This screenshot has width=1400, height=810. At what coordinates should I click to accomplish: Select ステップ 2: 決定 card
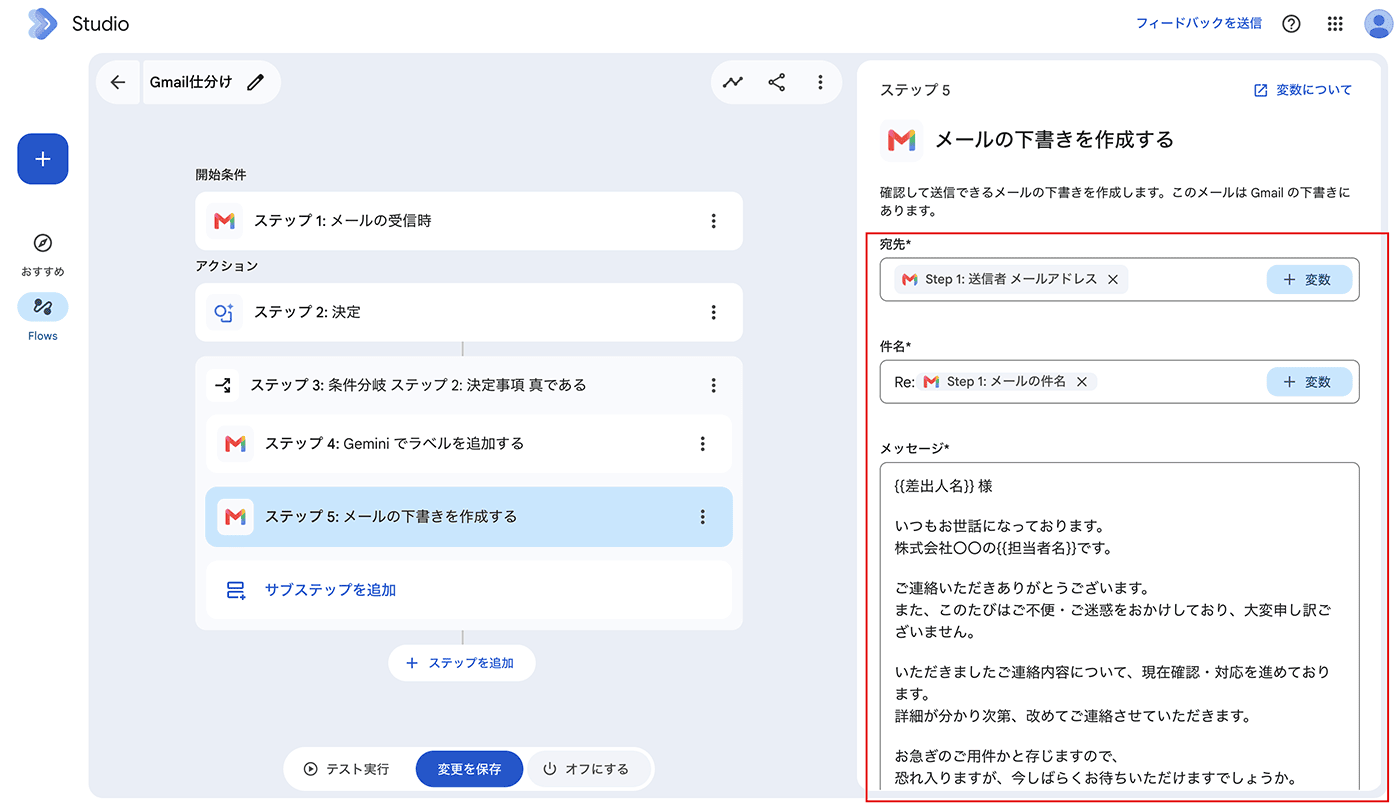point(469,312)
